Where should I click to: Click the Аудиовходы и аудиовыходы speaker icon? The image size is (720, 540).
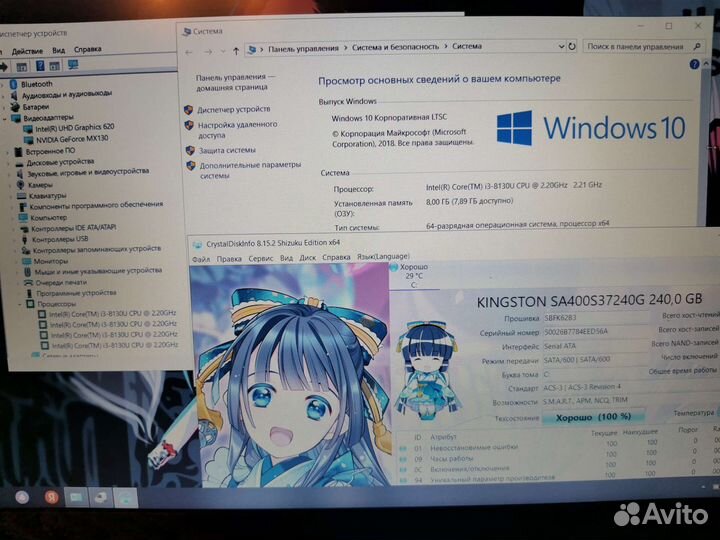click(x=14, y=95)
